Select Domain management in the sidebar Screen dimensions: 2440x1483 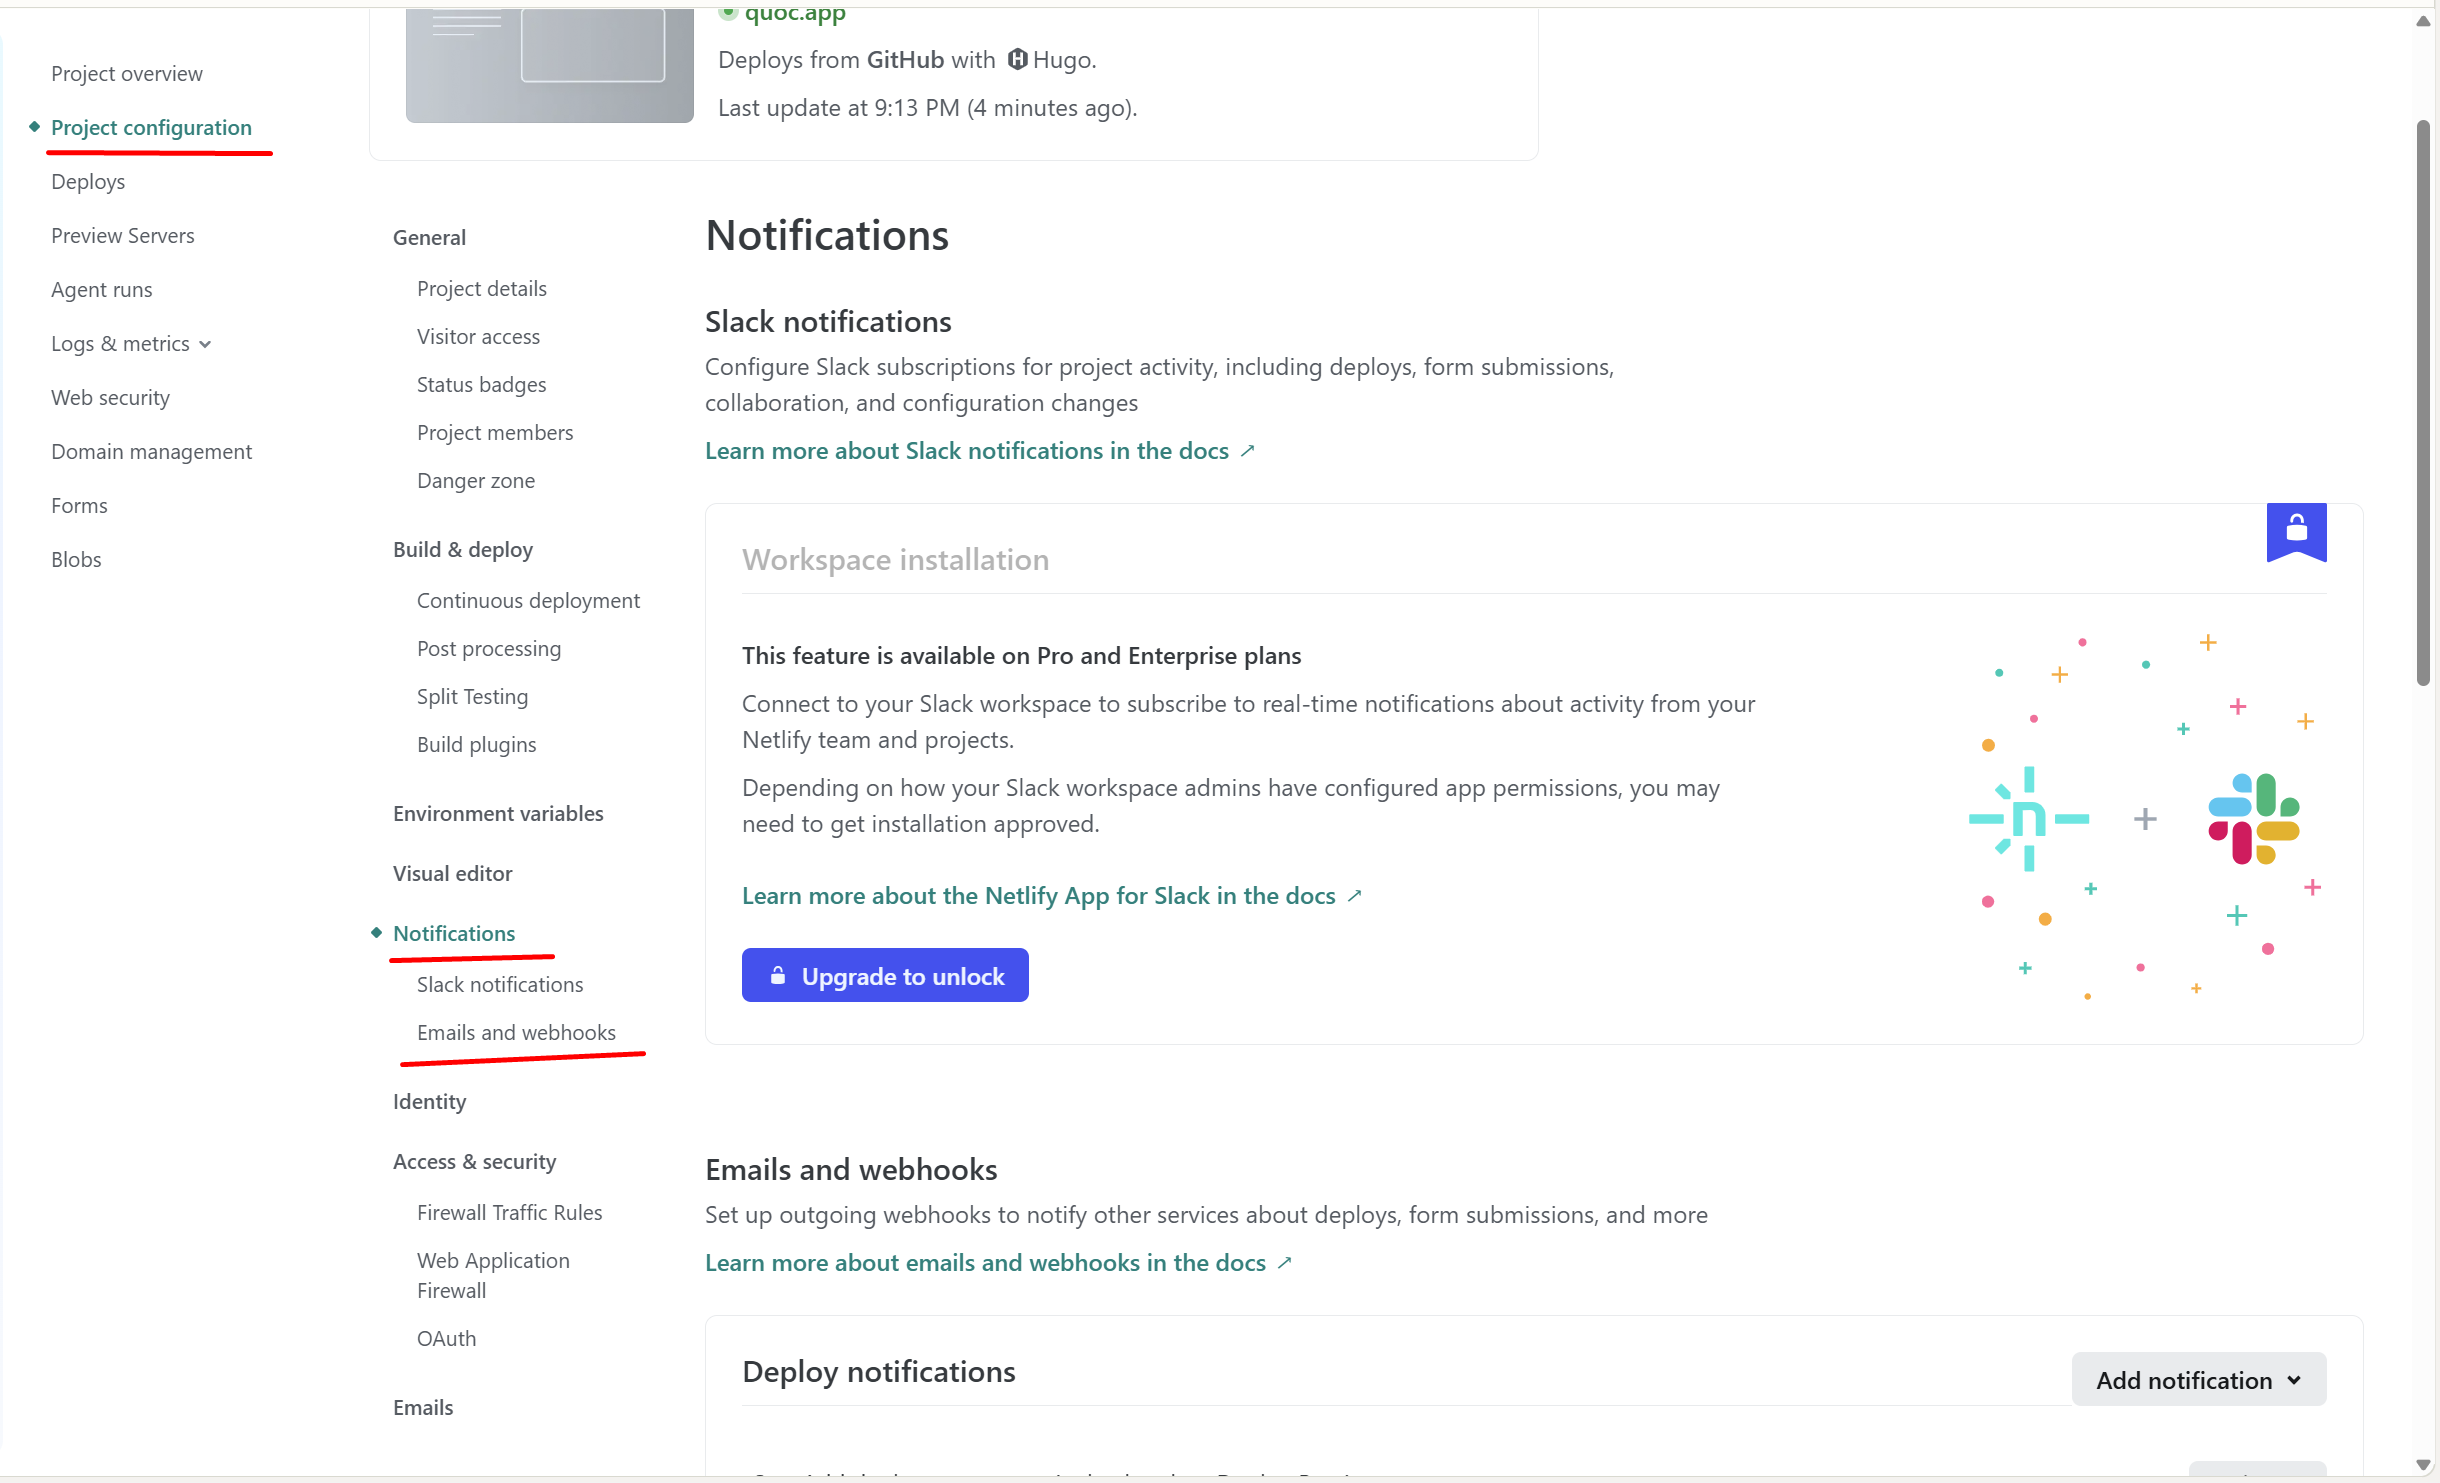151,452
